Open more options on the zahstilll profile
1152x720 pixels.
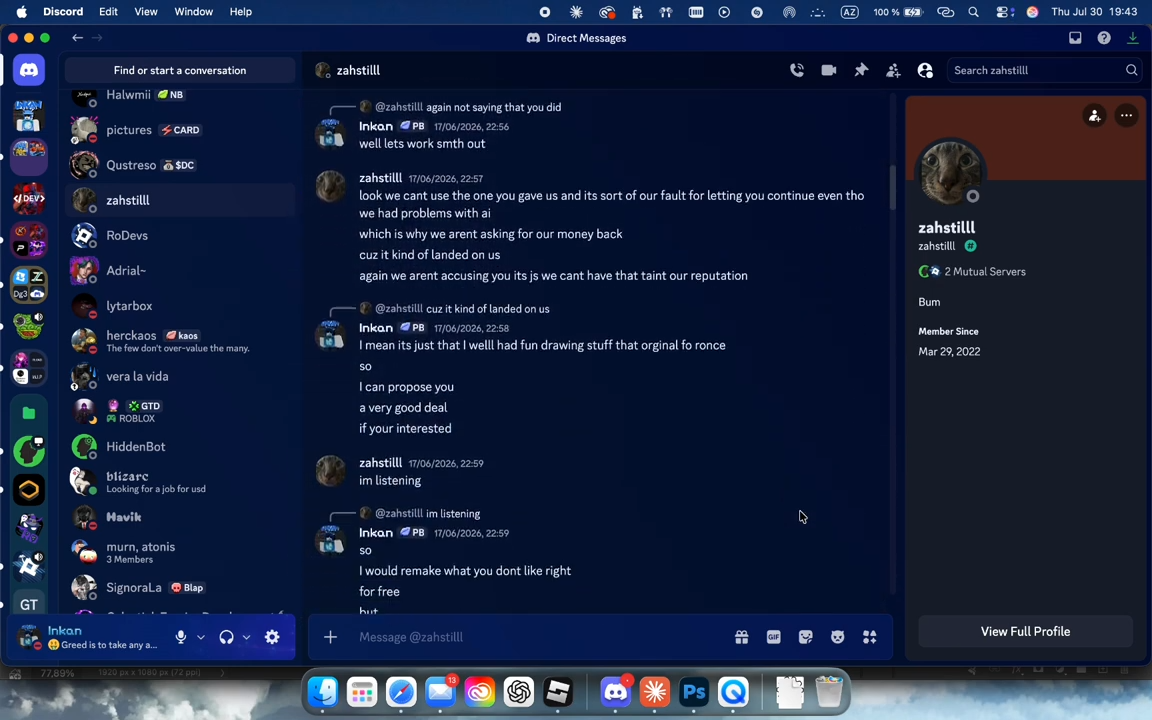pos(1126,115)
